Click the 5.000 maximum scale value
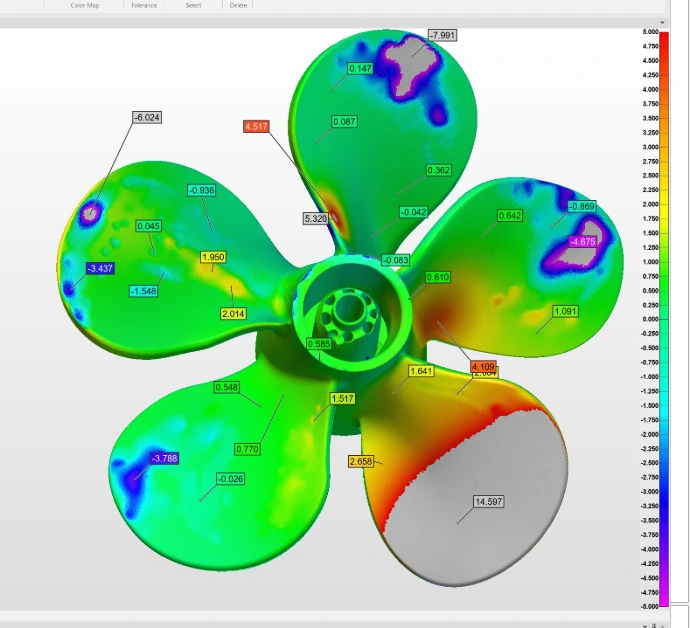Image resolution: width=690 pixels, height=628 pixels. (650, 32)
